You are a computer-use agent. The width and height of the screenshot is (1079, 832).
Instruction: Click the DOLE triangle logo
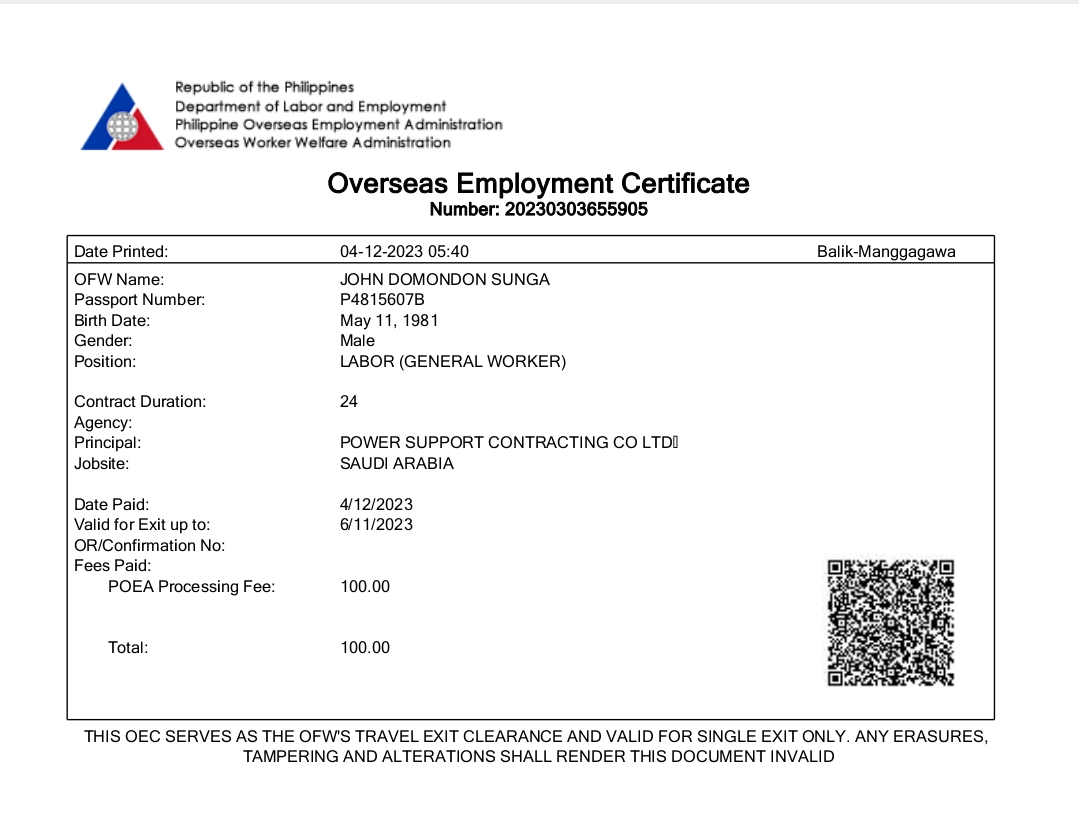pyautogui.click(x=122, y=117)
